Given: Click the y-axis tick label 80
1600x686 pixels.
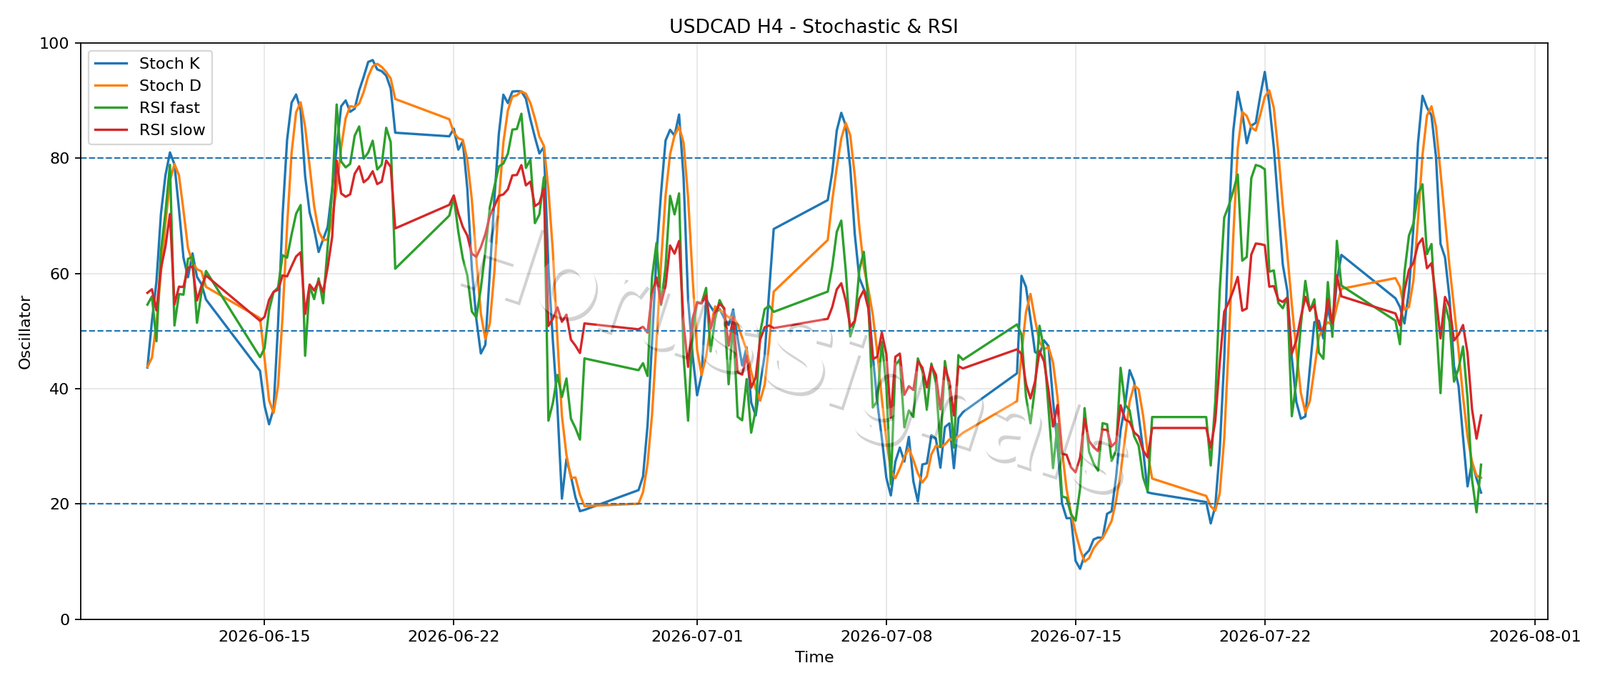Looking at the screenshot, I should (x=60, y=159).
